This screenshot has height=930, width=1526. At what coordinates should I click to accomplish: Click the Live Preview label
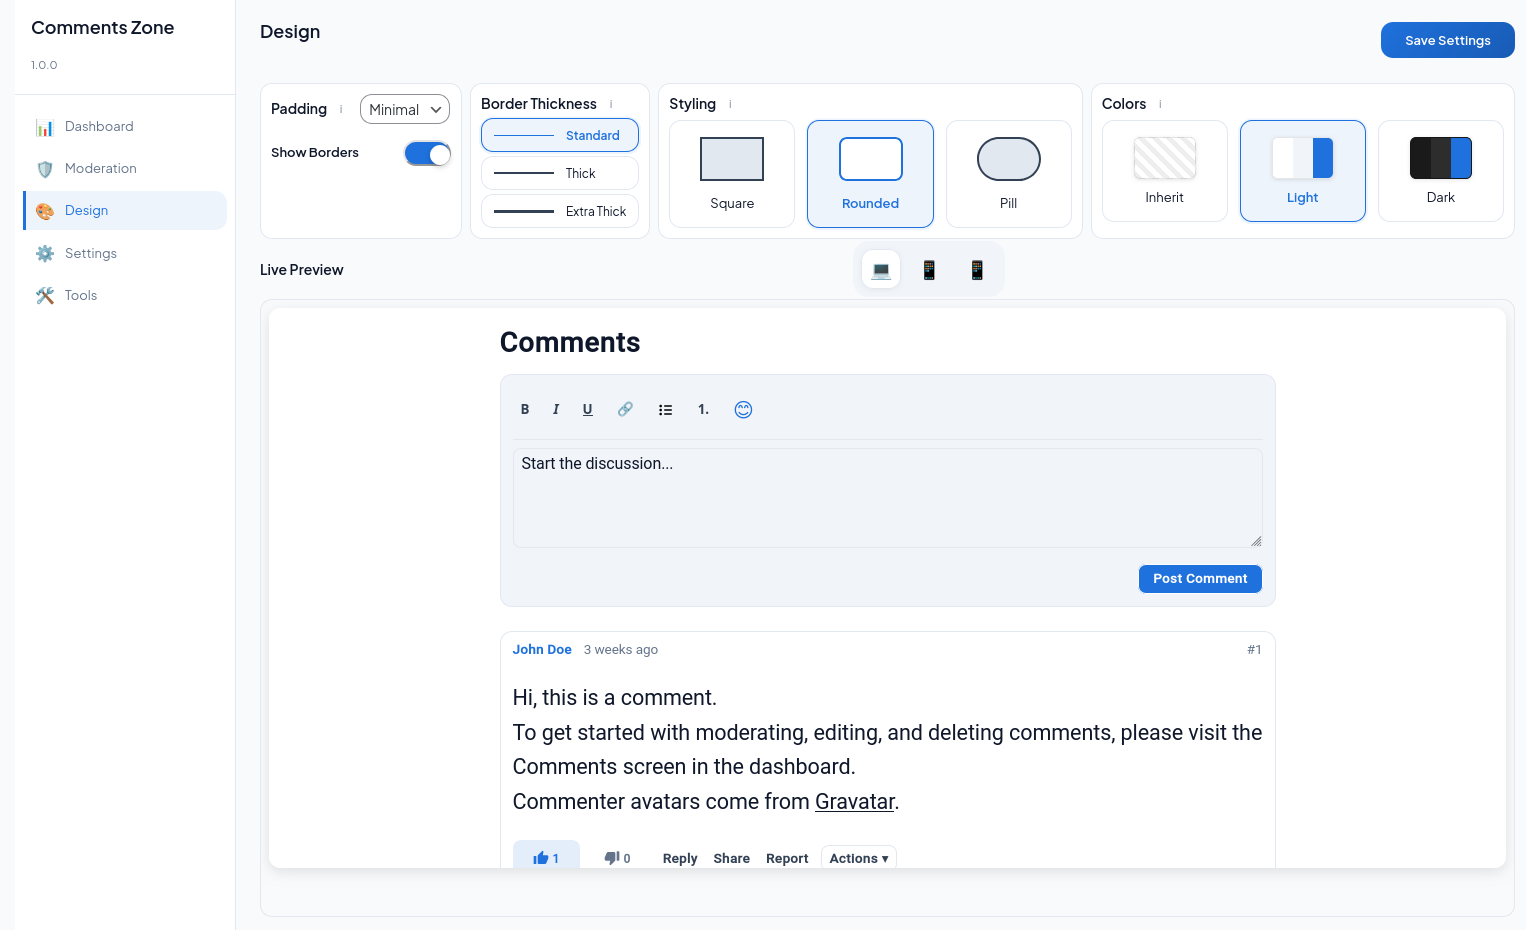click(x=302, y=270)
